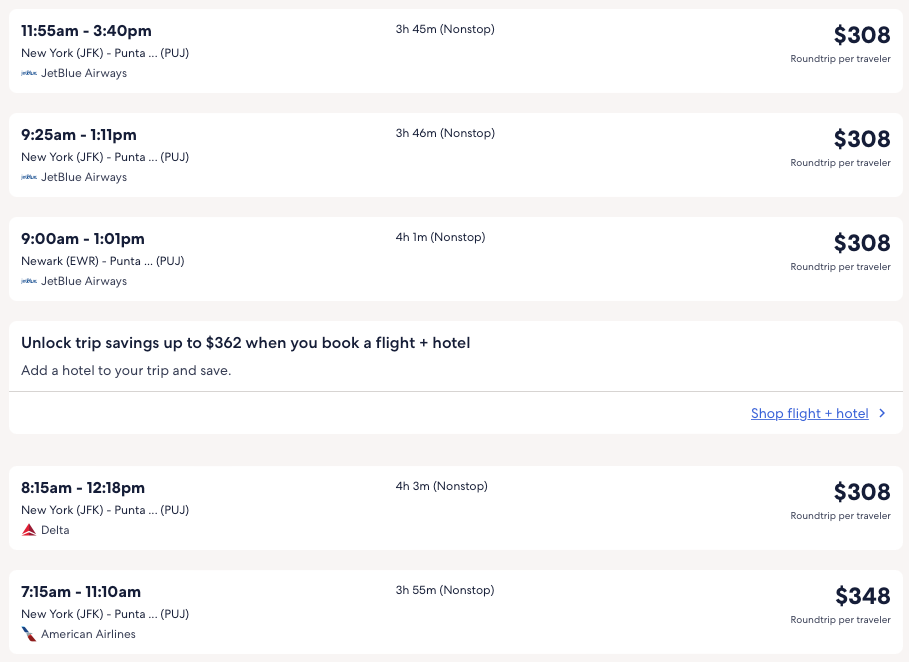Image resolution: width=909 pixels, height=662 pixels.
Task: Click Add a hotel to your trip text
Action: click(x=126, y=370)
